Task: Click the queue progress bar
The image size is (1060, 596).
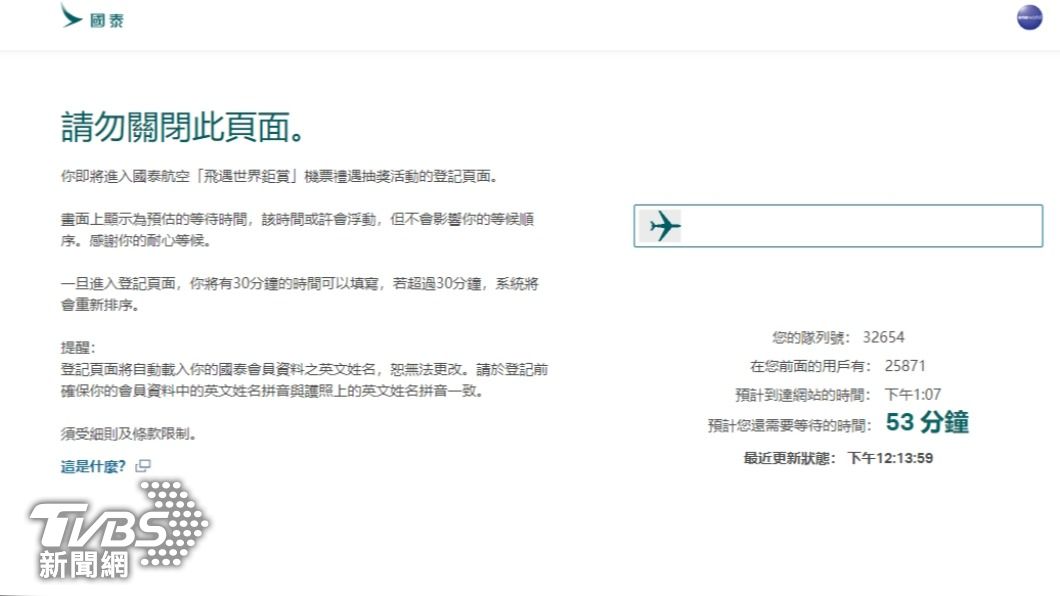Action: click(x=838, y=226)
